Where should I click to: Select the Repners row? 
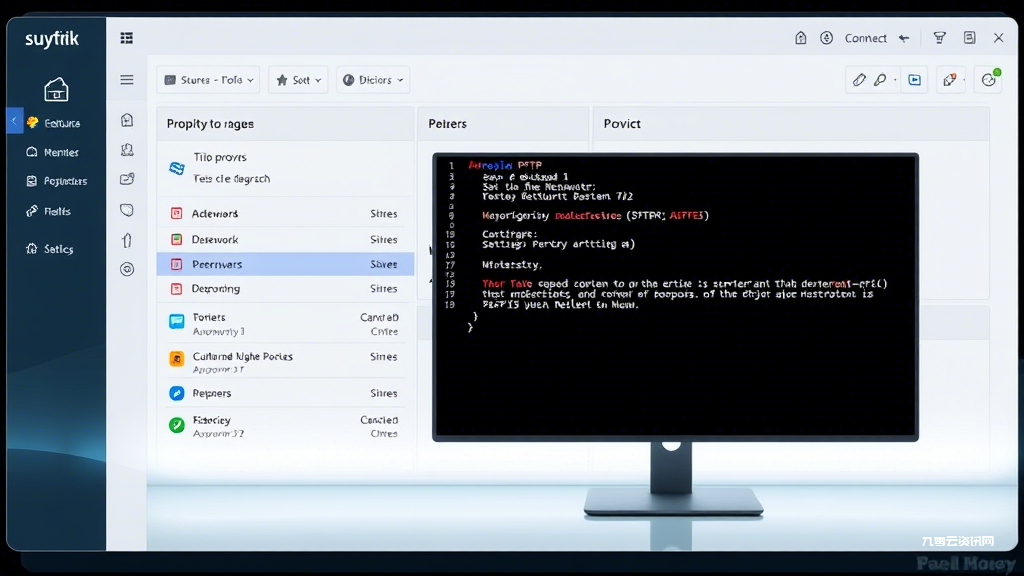coord(285,393)
